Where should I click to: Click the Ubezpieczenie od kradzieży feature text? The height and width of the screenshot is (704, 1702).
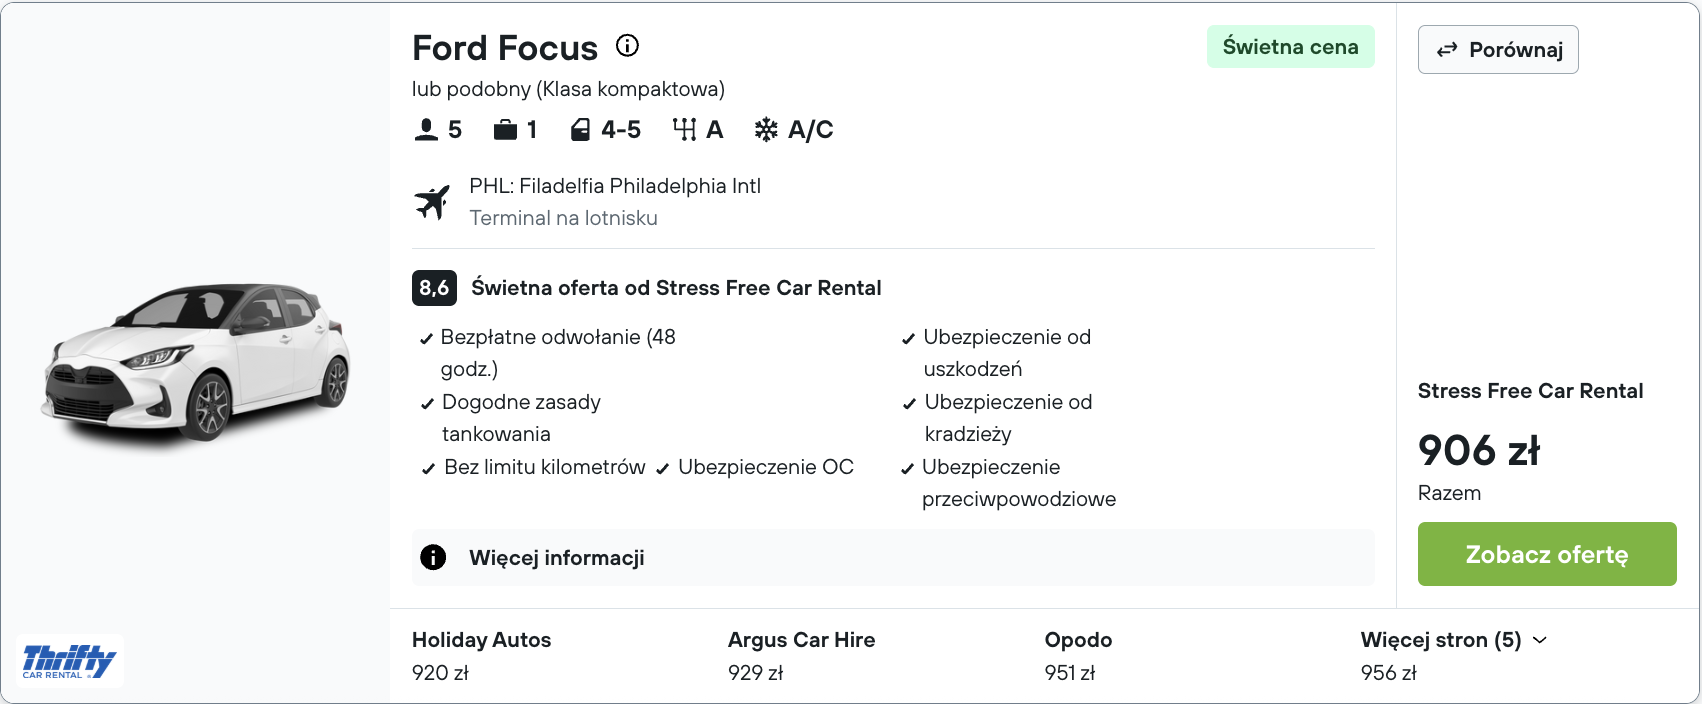pos(1008,418)
